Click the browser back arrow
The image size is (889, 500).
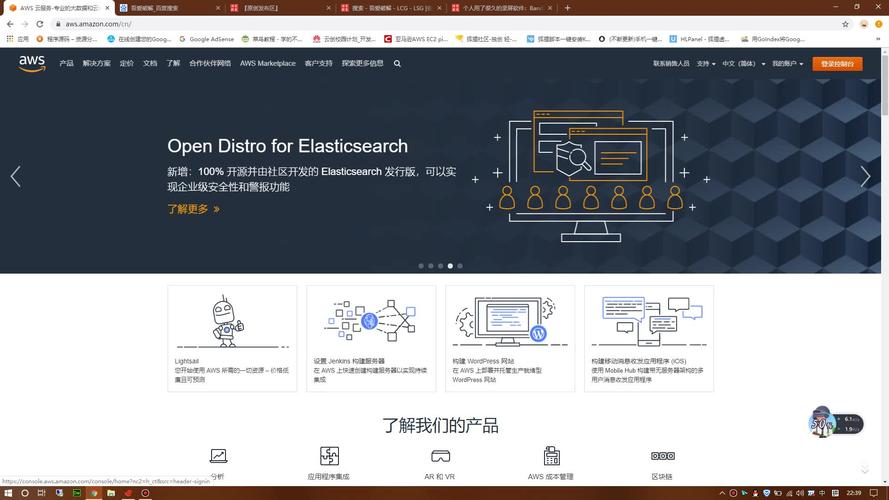[x=10, y=24]
